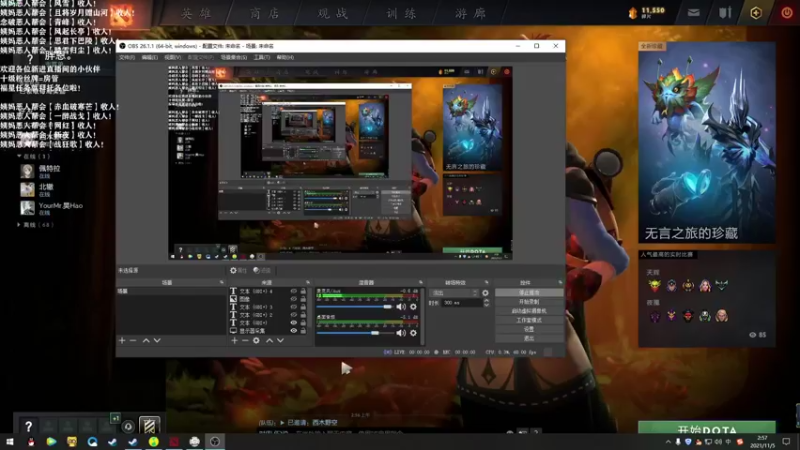Increase the transition duration with the stepper arrow
The height and width of the screenshot is (450, 800).
tap(486, 301)
